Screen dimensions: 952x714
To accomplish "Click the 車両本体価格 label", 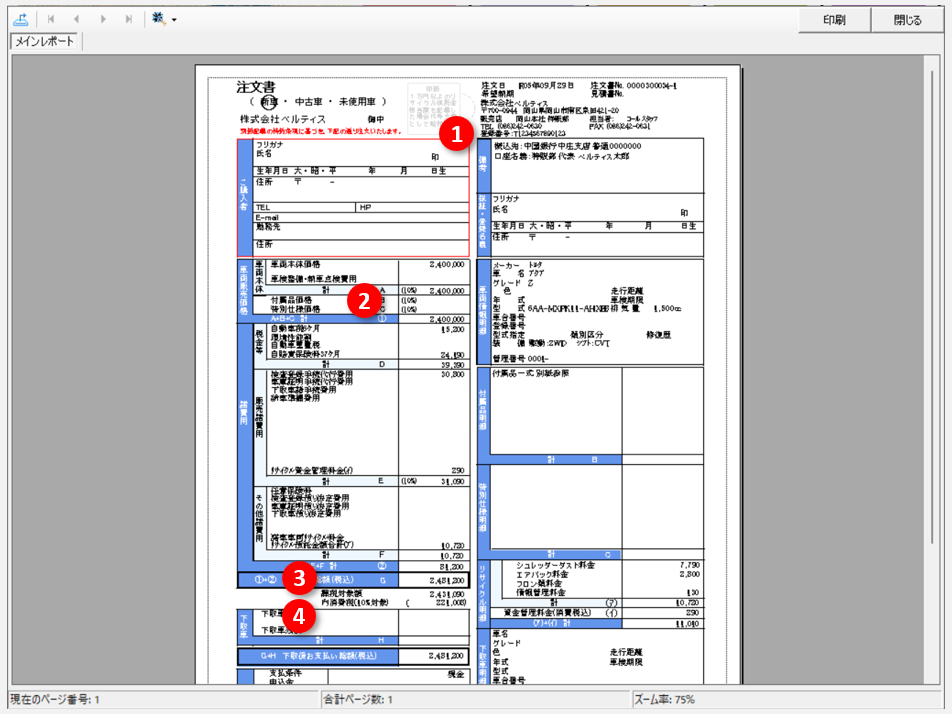I will [295, 265].
